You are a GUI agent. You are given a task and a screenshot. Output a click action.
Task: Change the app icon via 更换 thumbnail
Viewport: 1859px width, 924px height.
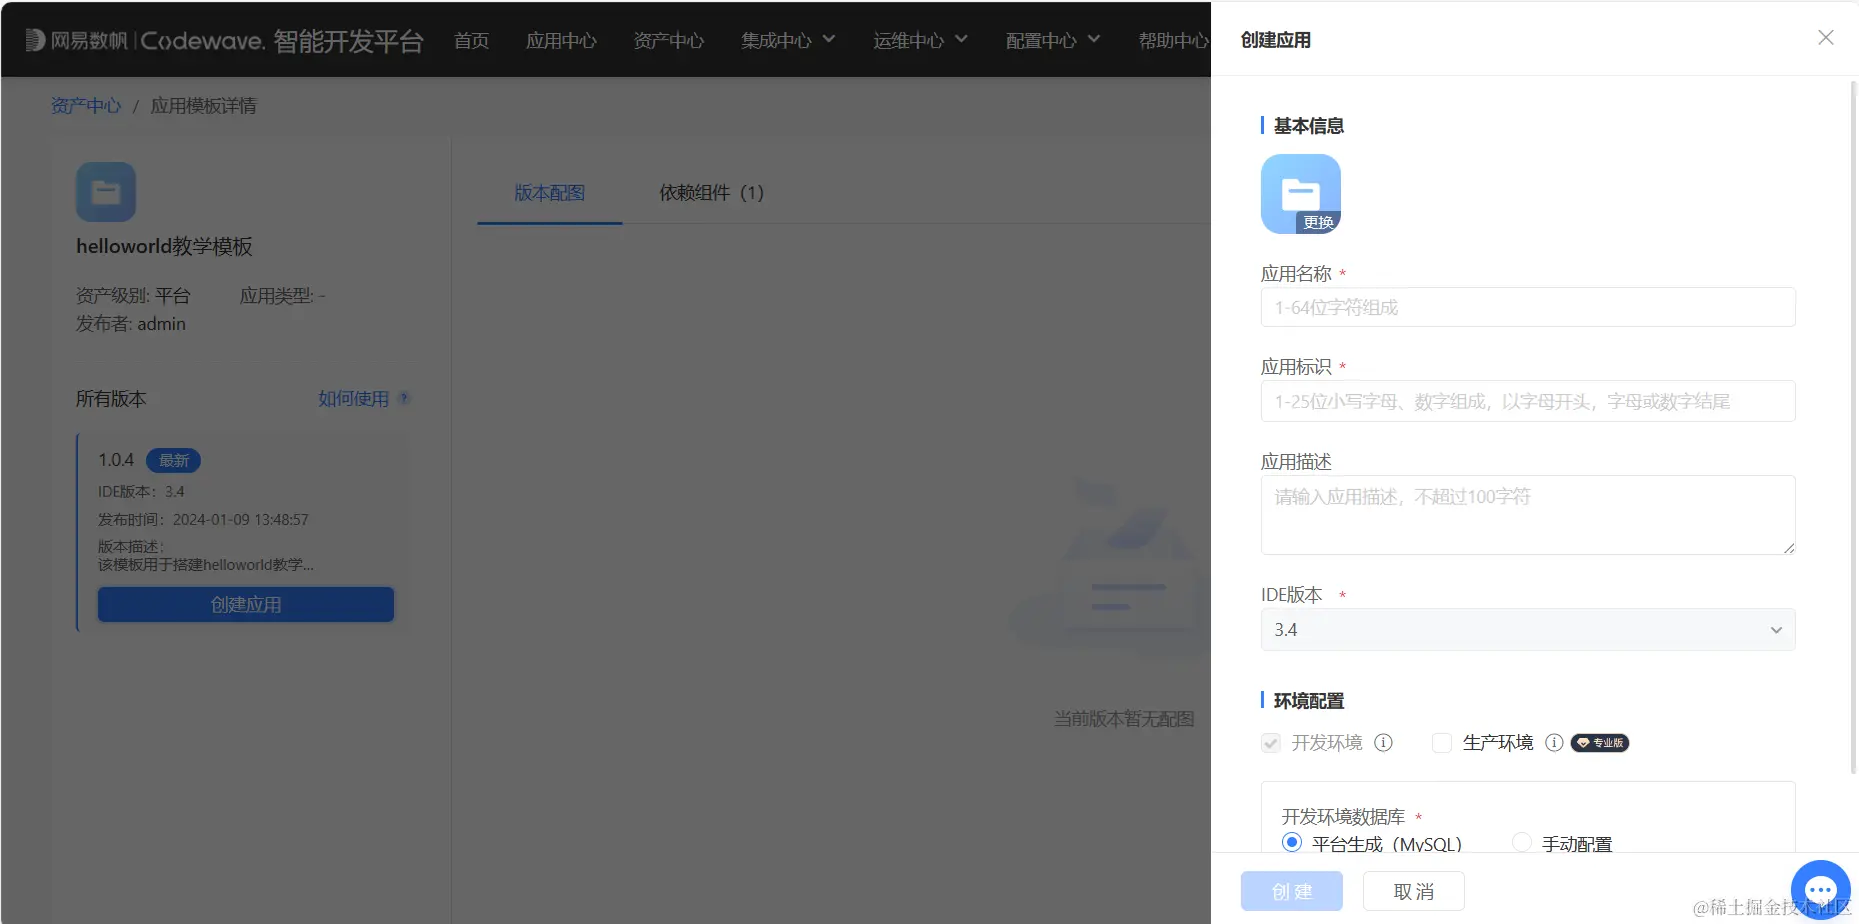point(1300,194)
